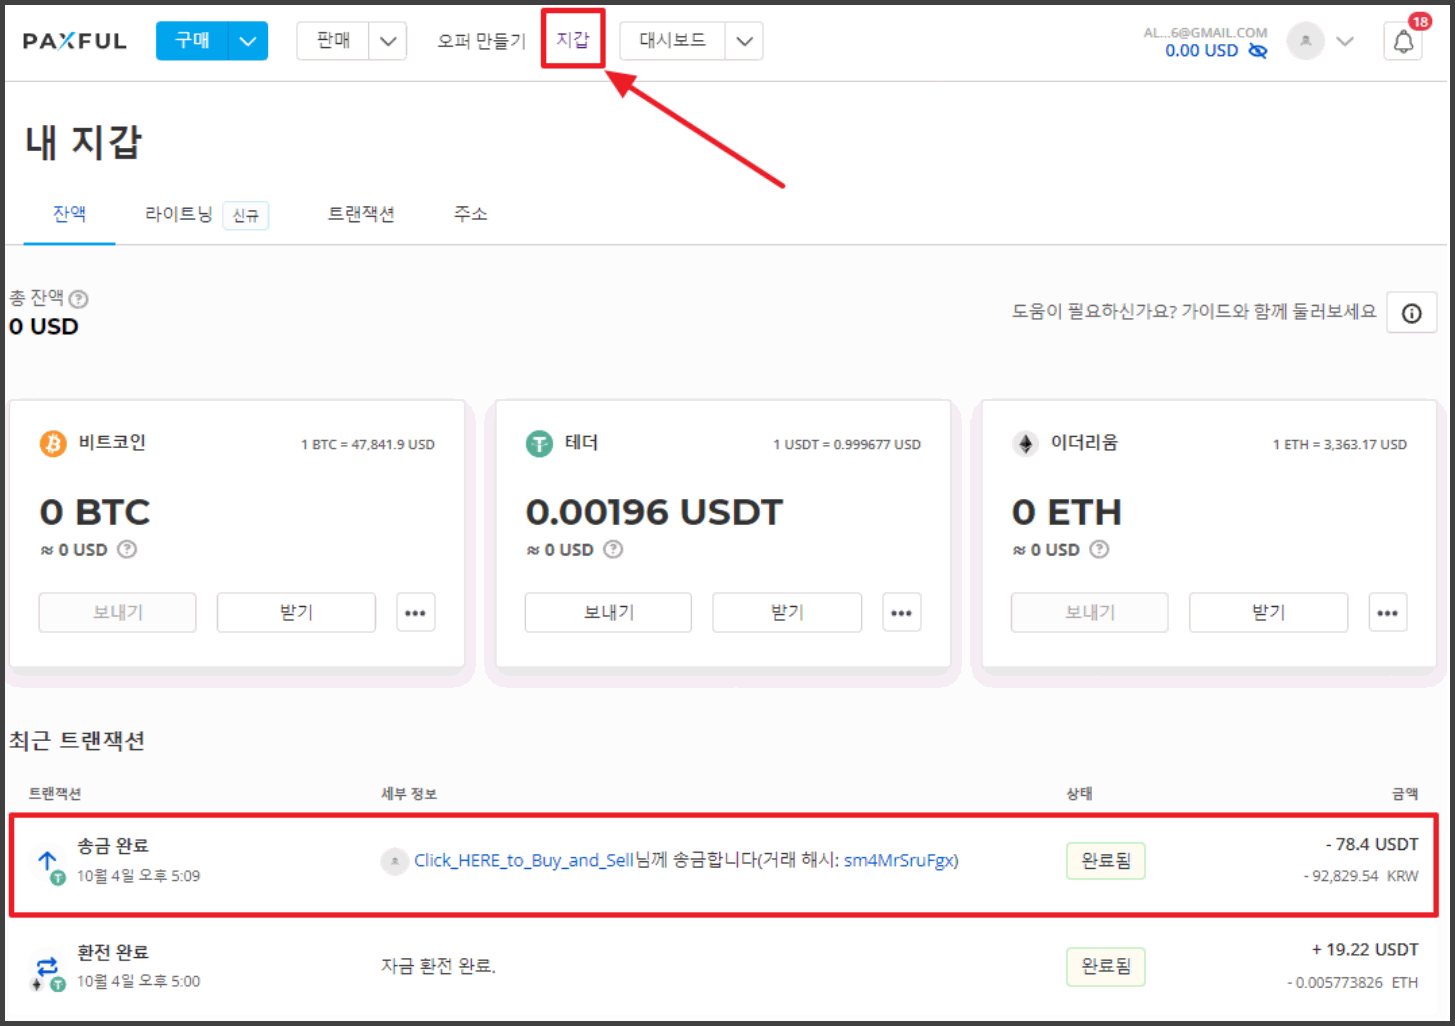Image resolution: width=1455 pixels, height=1026 pixels.
Task: Switch to the 트랜잭션 tab
Action: [x=361, y=213]
